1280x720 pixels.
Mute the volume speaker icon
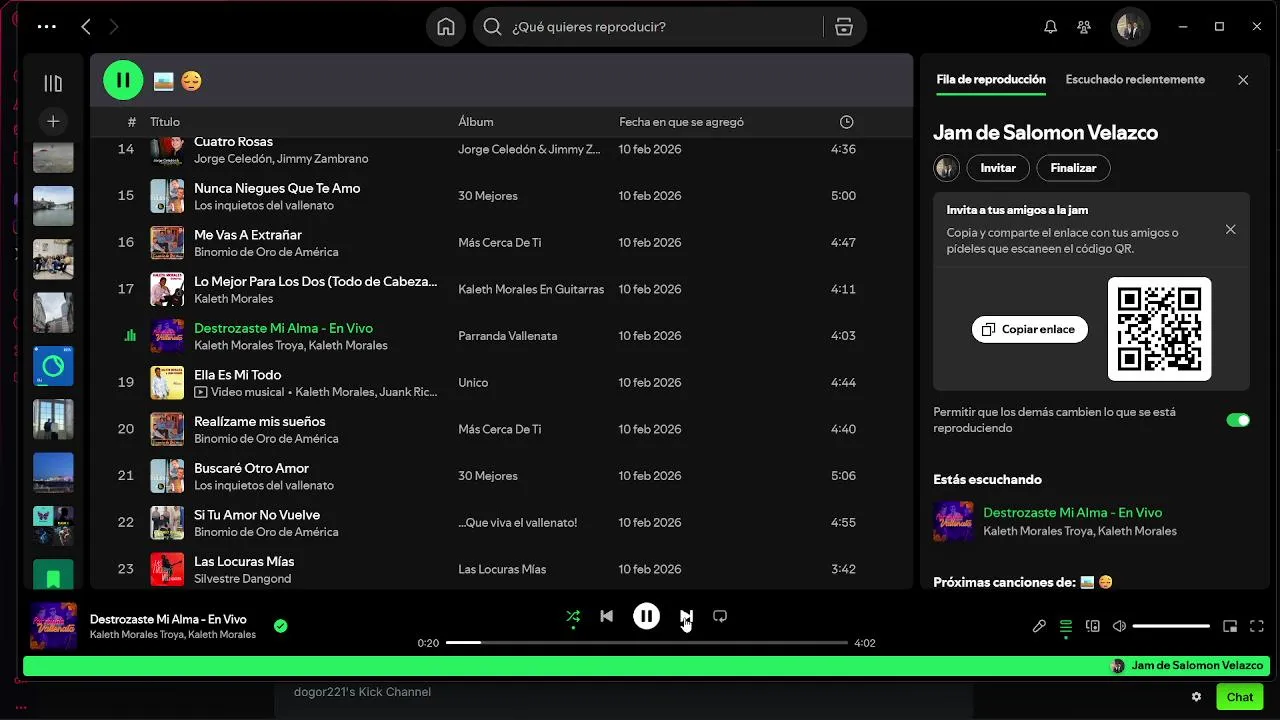point(1119,626)
